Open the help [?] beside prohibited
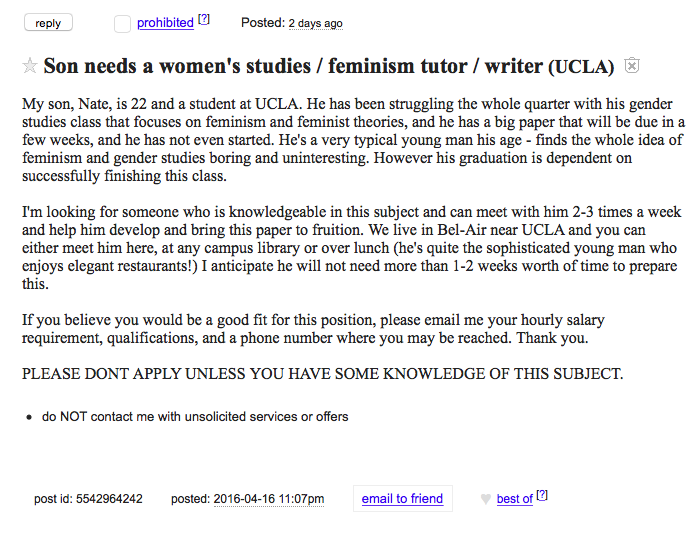This screenshot has width=698, height=537. point(204,19)
